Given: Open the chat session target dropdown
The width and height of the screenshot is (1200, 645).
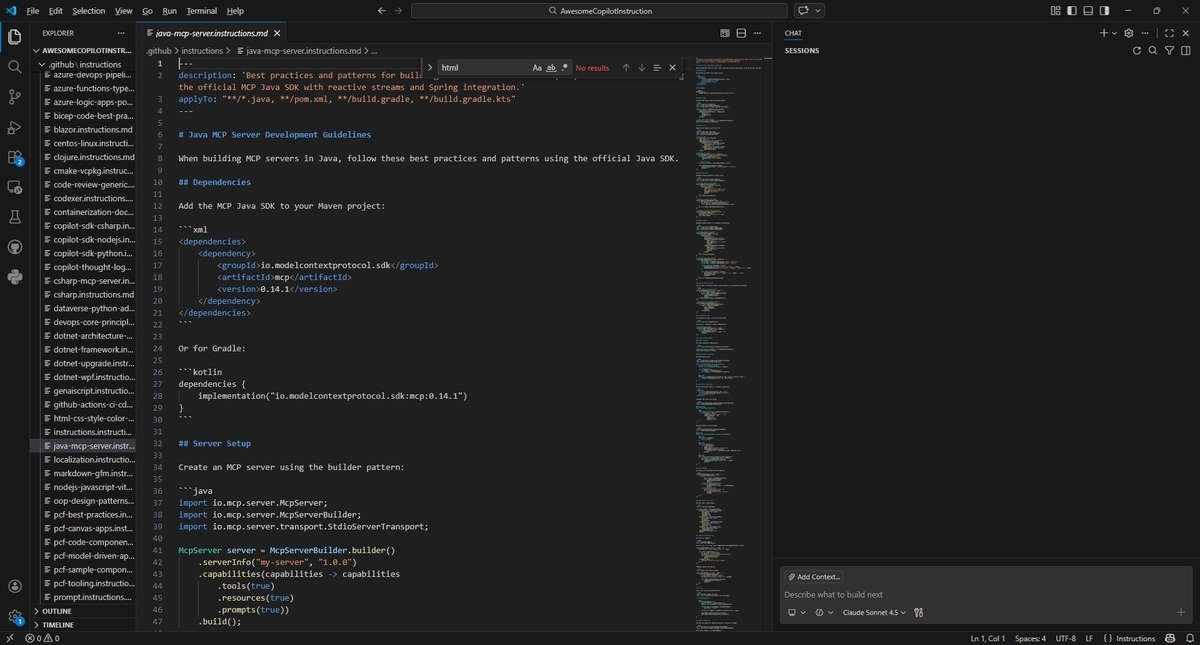Looking at the screenshot, I should [797, 612].
